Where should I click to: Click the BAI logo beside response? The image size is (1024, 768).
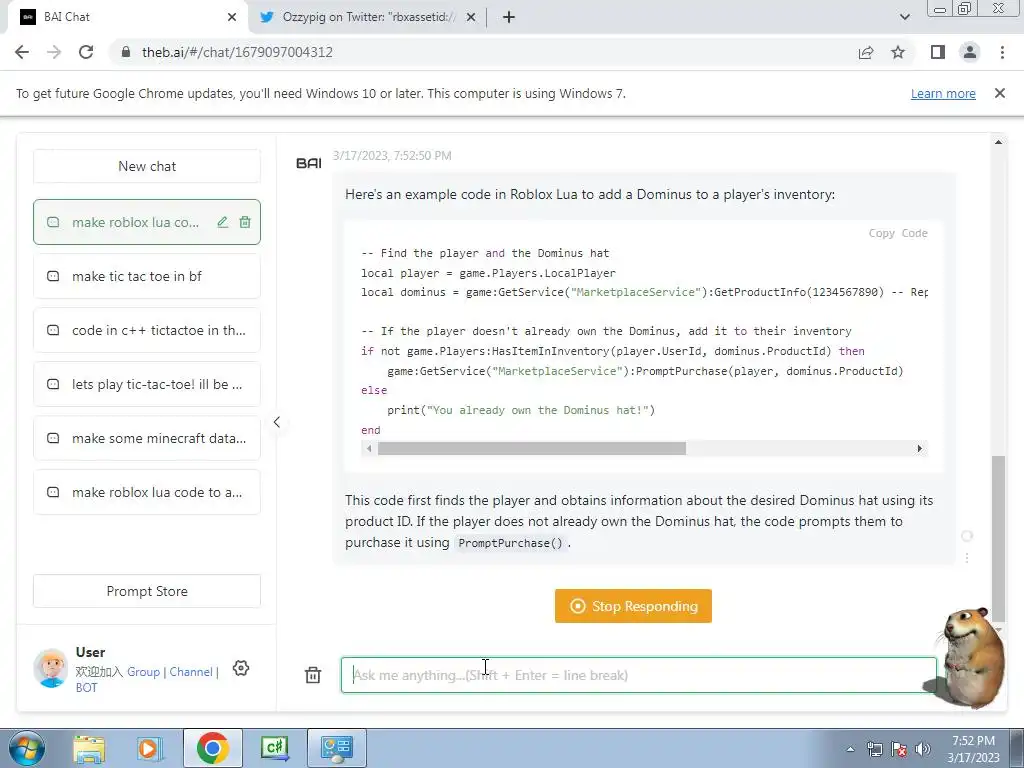[309, 163]
